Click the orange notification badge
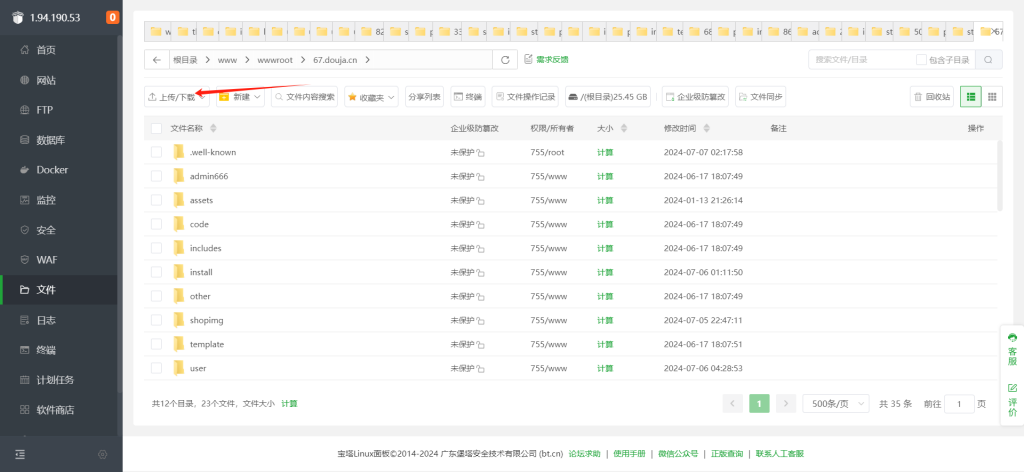This screenshot has height=472, width=1024. (x=112, y=18)
